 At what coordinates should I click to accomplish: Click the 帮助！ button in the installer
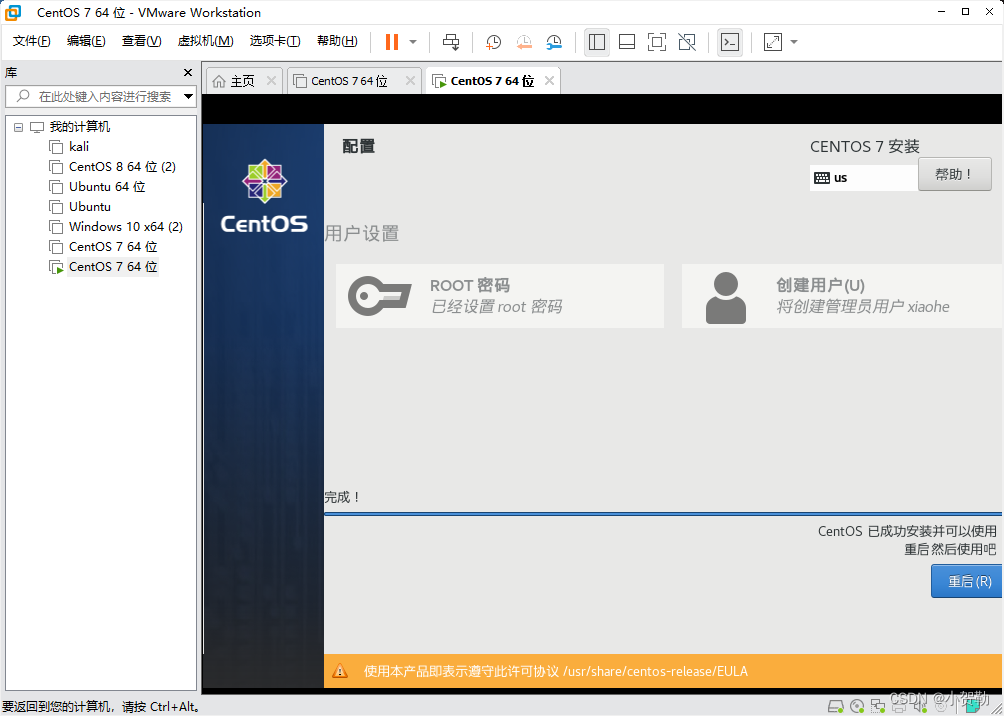955,174
